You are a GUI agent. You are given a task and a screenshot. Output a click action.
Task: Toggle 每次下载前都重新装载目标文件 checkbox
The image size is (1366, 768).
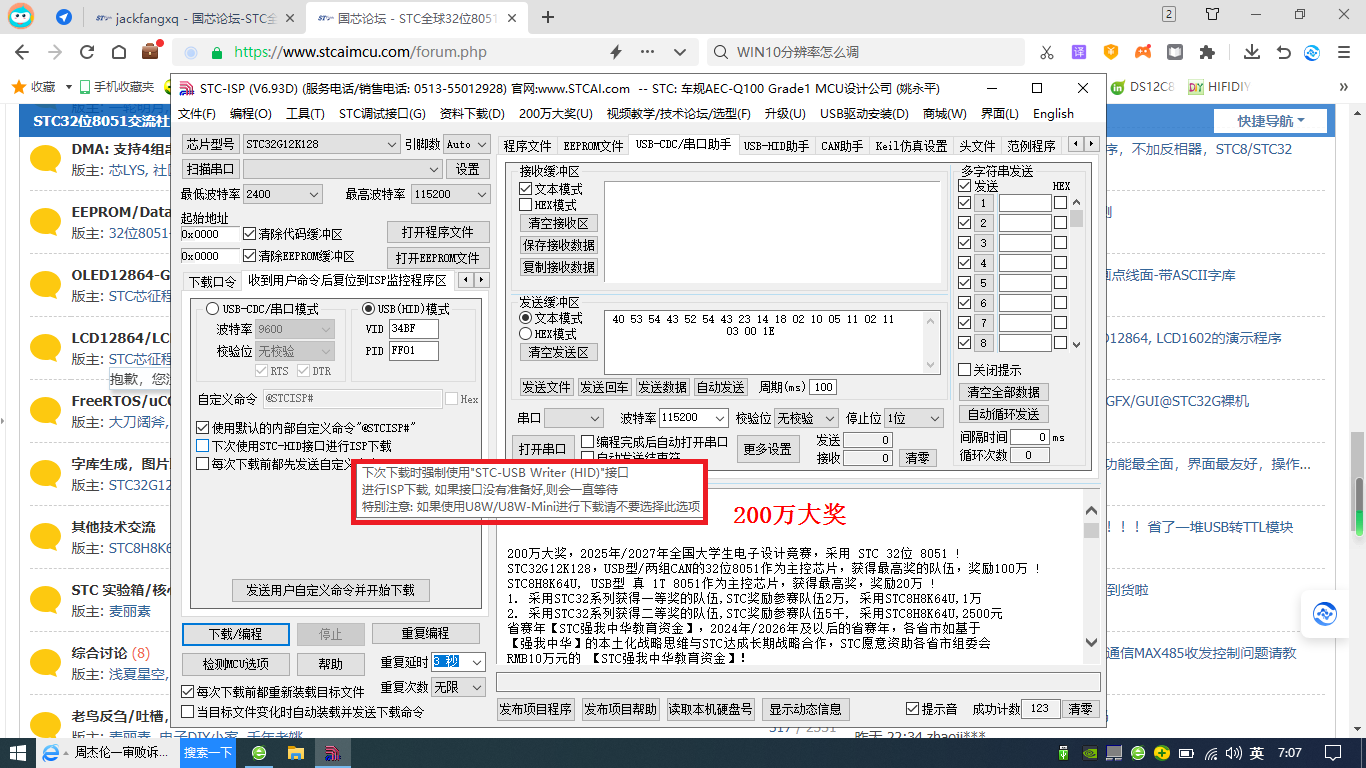tap(187, 692)
